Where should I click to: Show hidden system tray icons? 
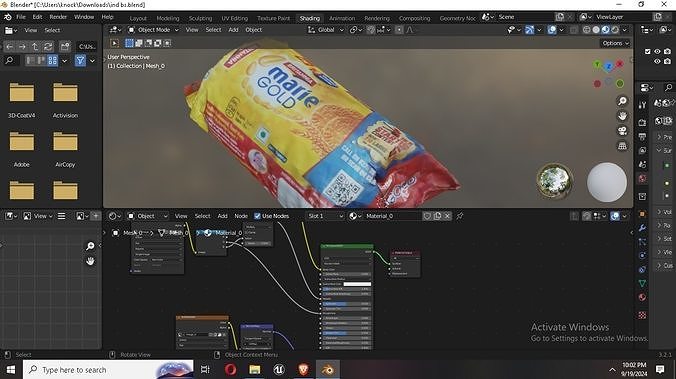pos(612,370)
